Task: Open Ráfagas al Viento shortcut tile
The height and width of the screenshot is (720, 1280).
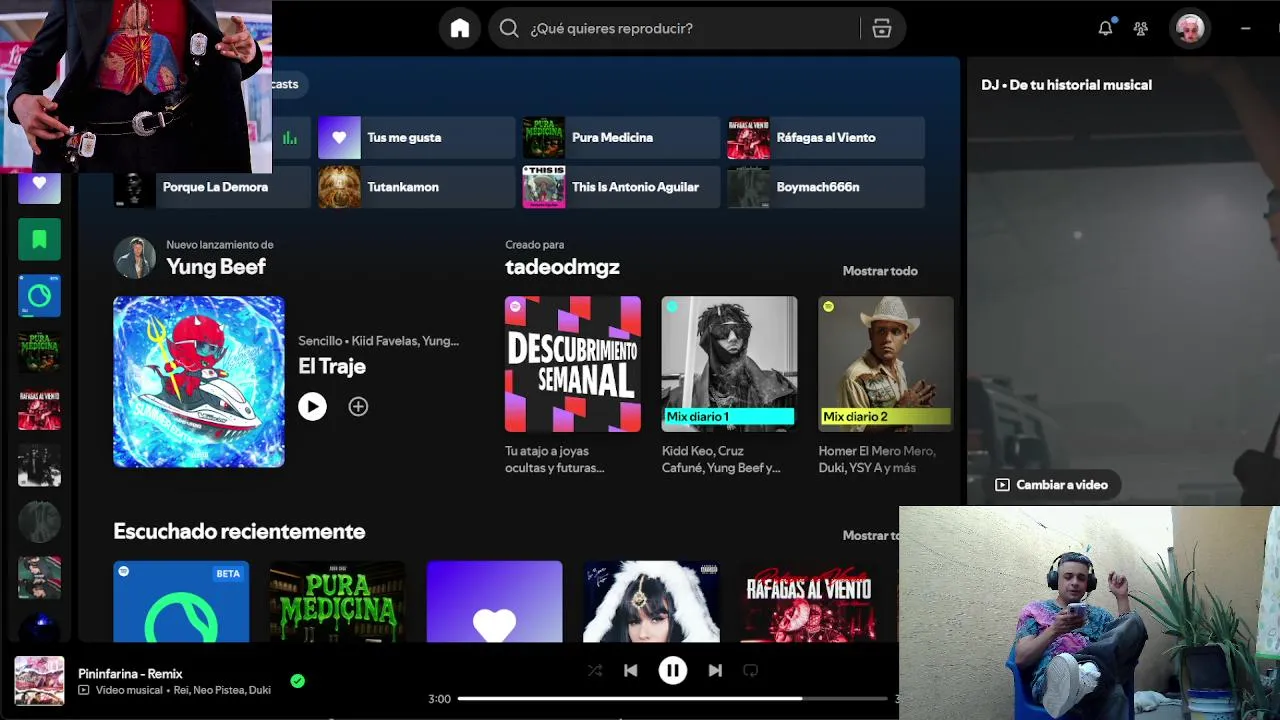Action: 826,138
